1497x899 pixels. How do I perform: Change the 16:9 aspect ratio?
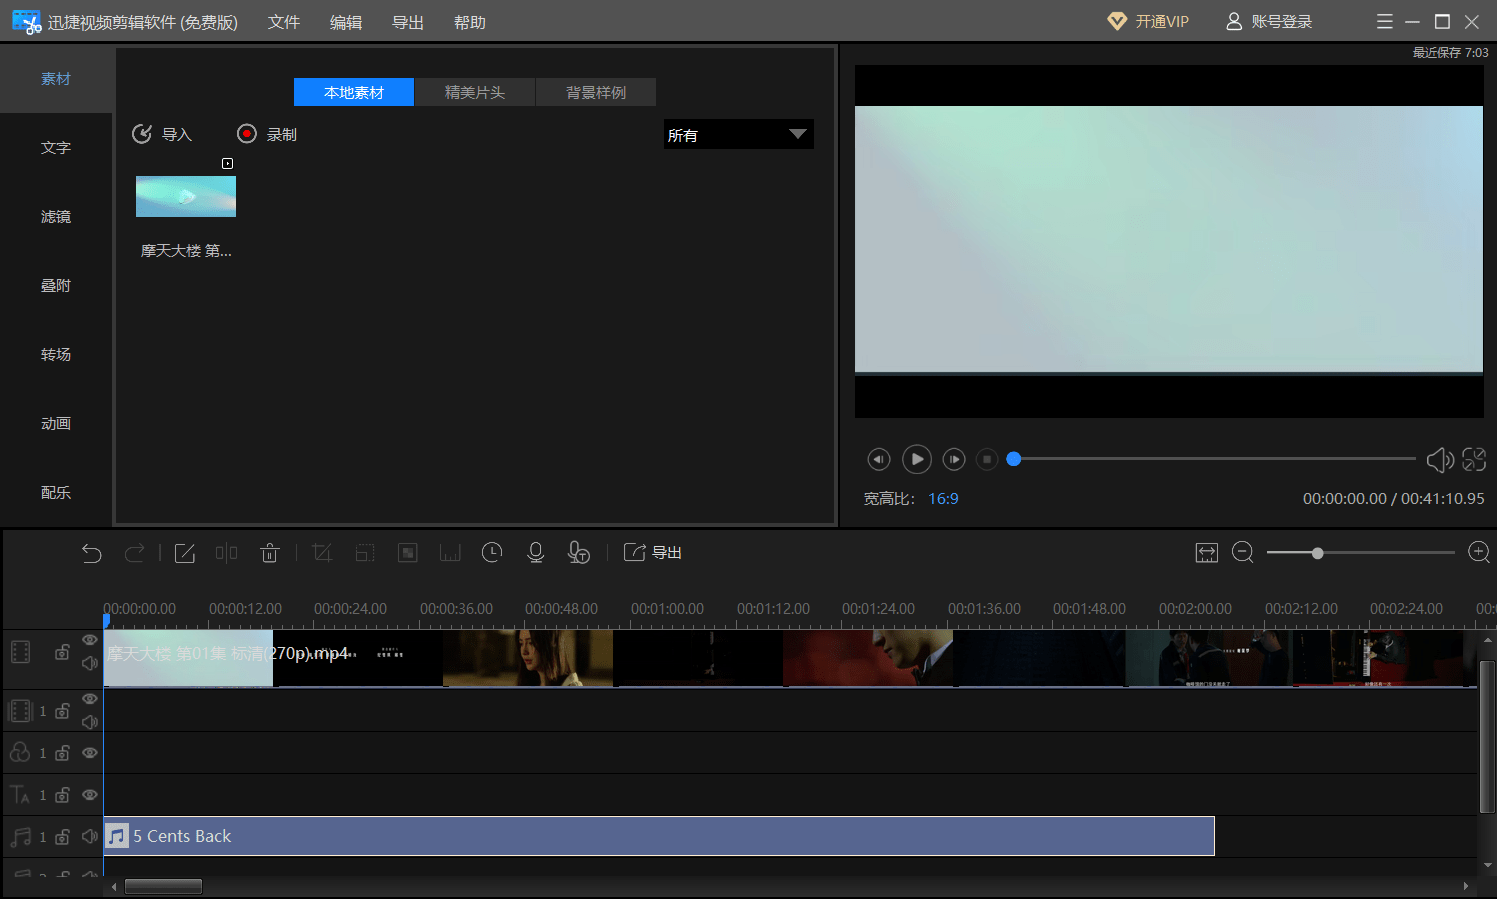pyautogui.click(x=943, y=499)
